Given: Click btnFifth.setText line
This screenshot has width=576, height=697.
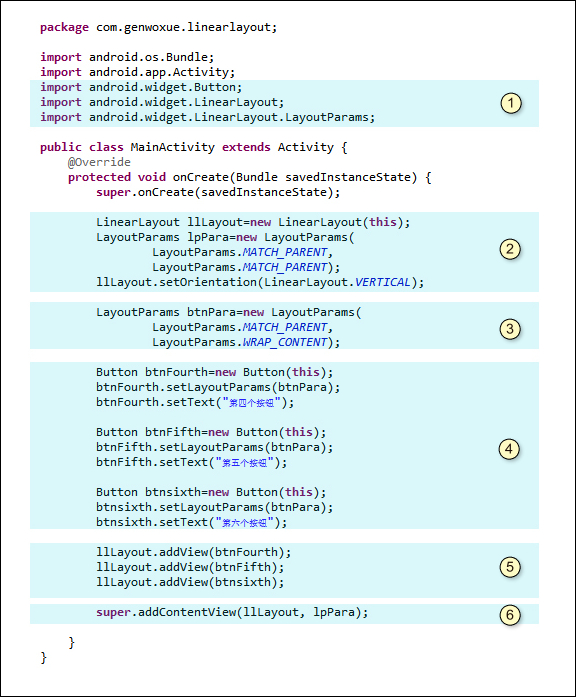Looking at the screenshot, I should [x=192, y=462].
